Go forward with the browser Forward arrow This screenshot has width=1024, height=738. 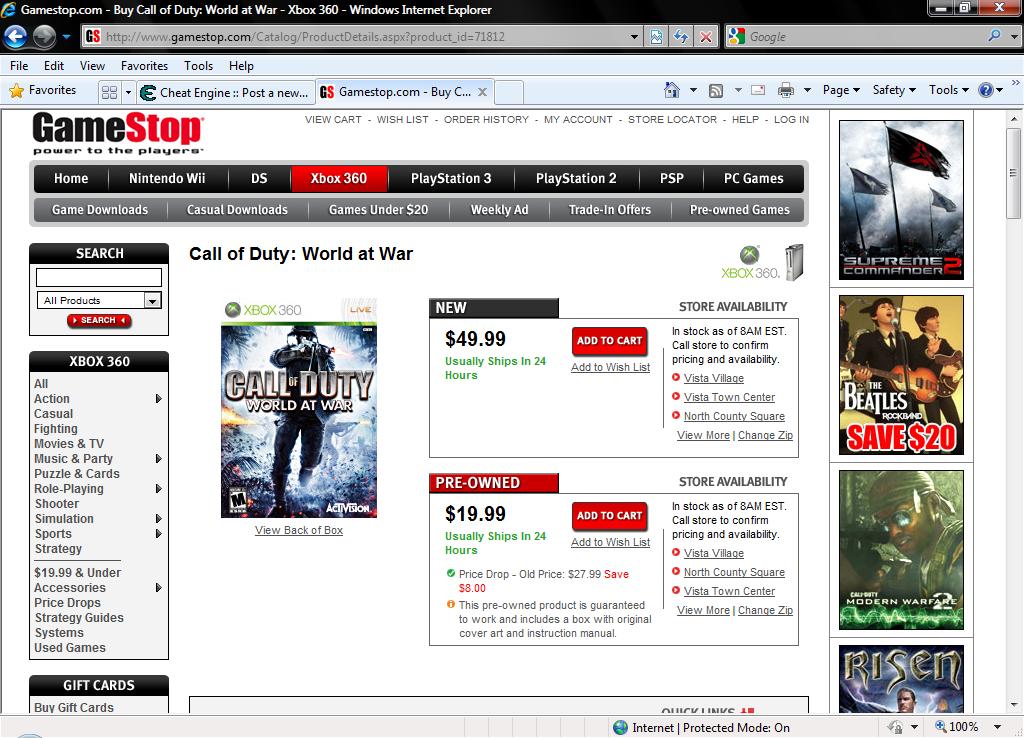click(44, 37)
